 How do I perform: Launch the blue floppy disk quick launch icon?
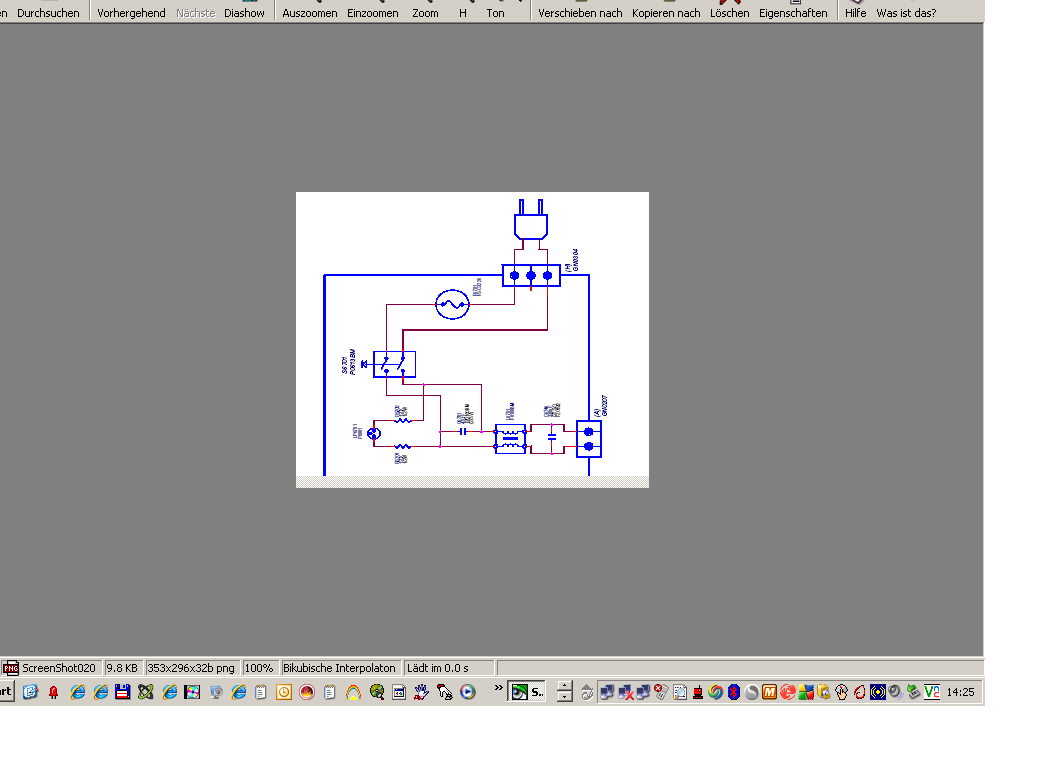coord(122,692)
